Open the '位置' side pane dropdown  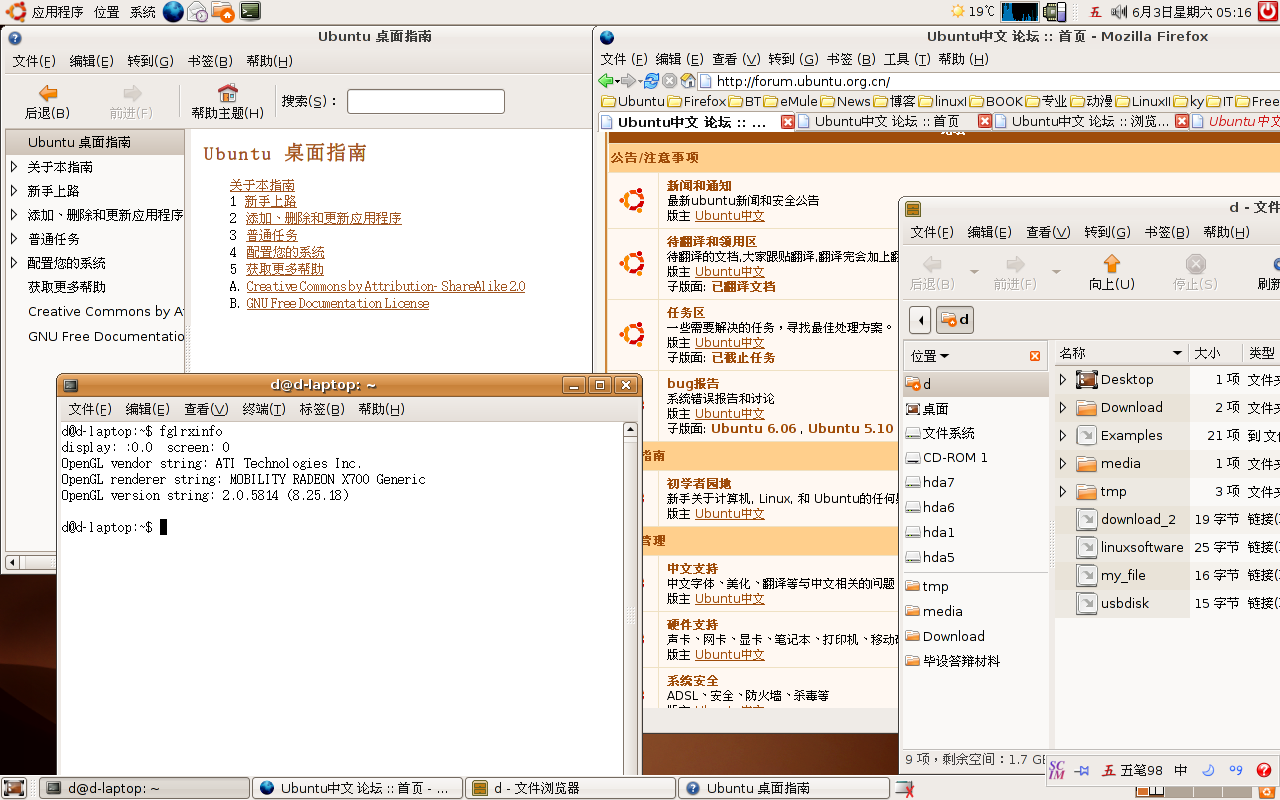930,356
